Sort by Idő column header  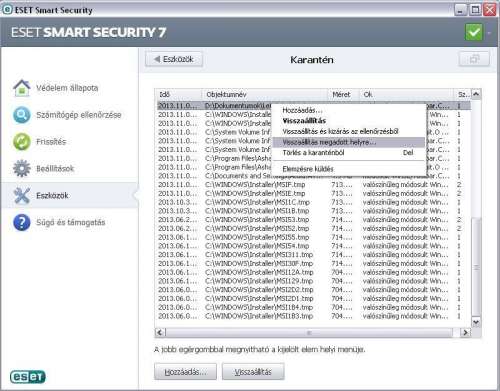click(x=179, y=95)
